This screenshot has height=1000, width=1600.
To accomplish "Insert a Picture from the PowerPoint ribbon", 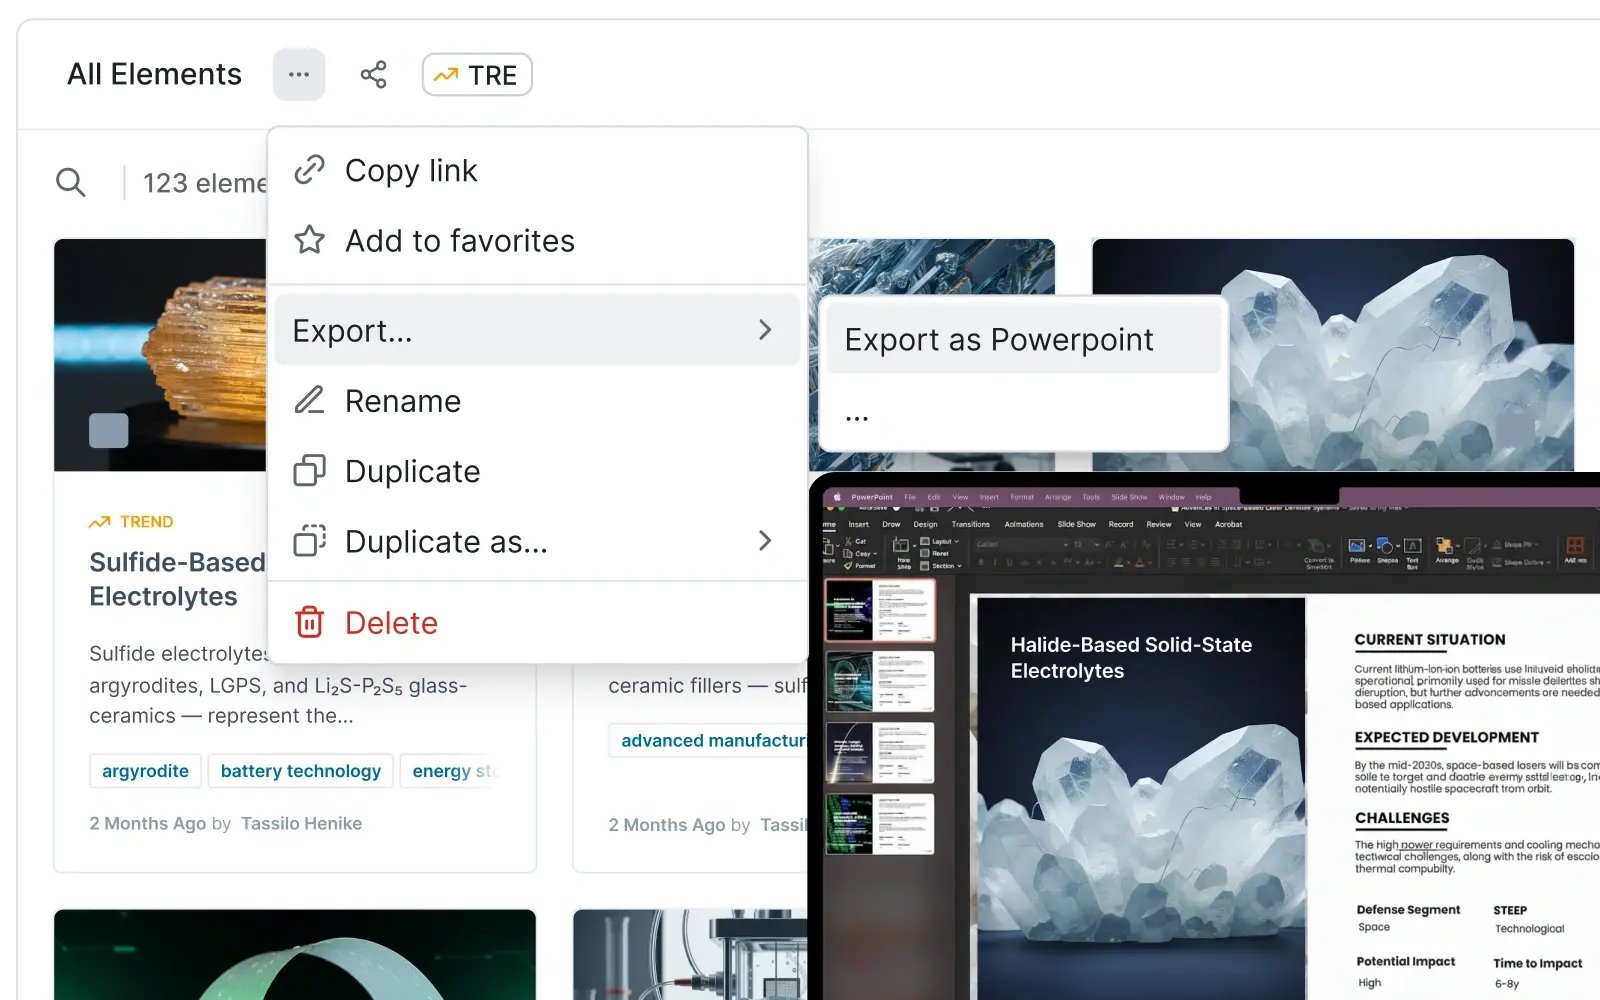I will [1359, 550].
